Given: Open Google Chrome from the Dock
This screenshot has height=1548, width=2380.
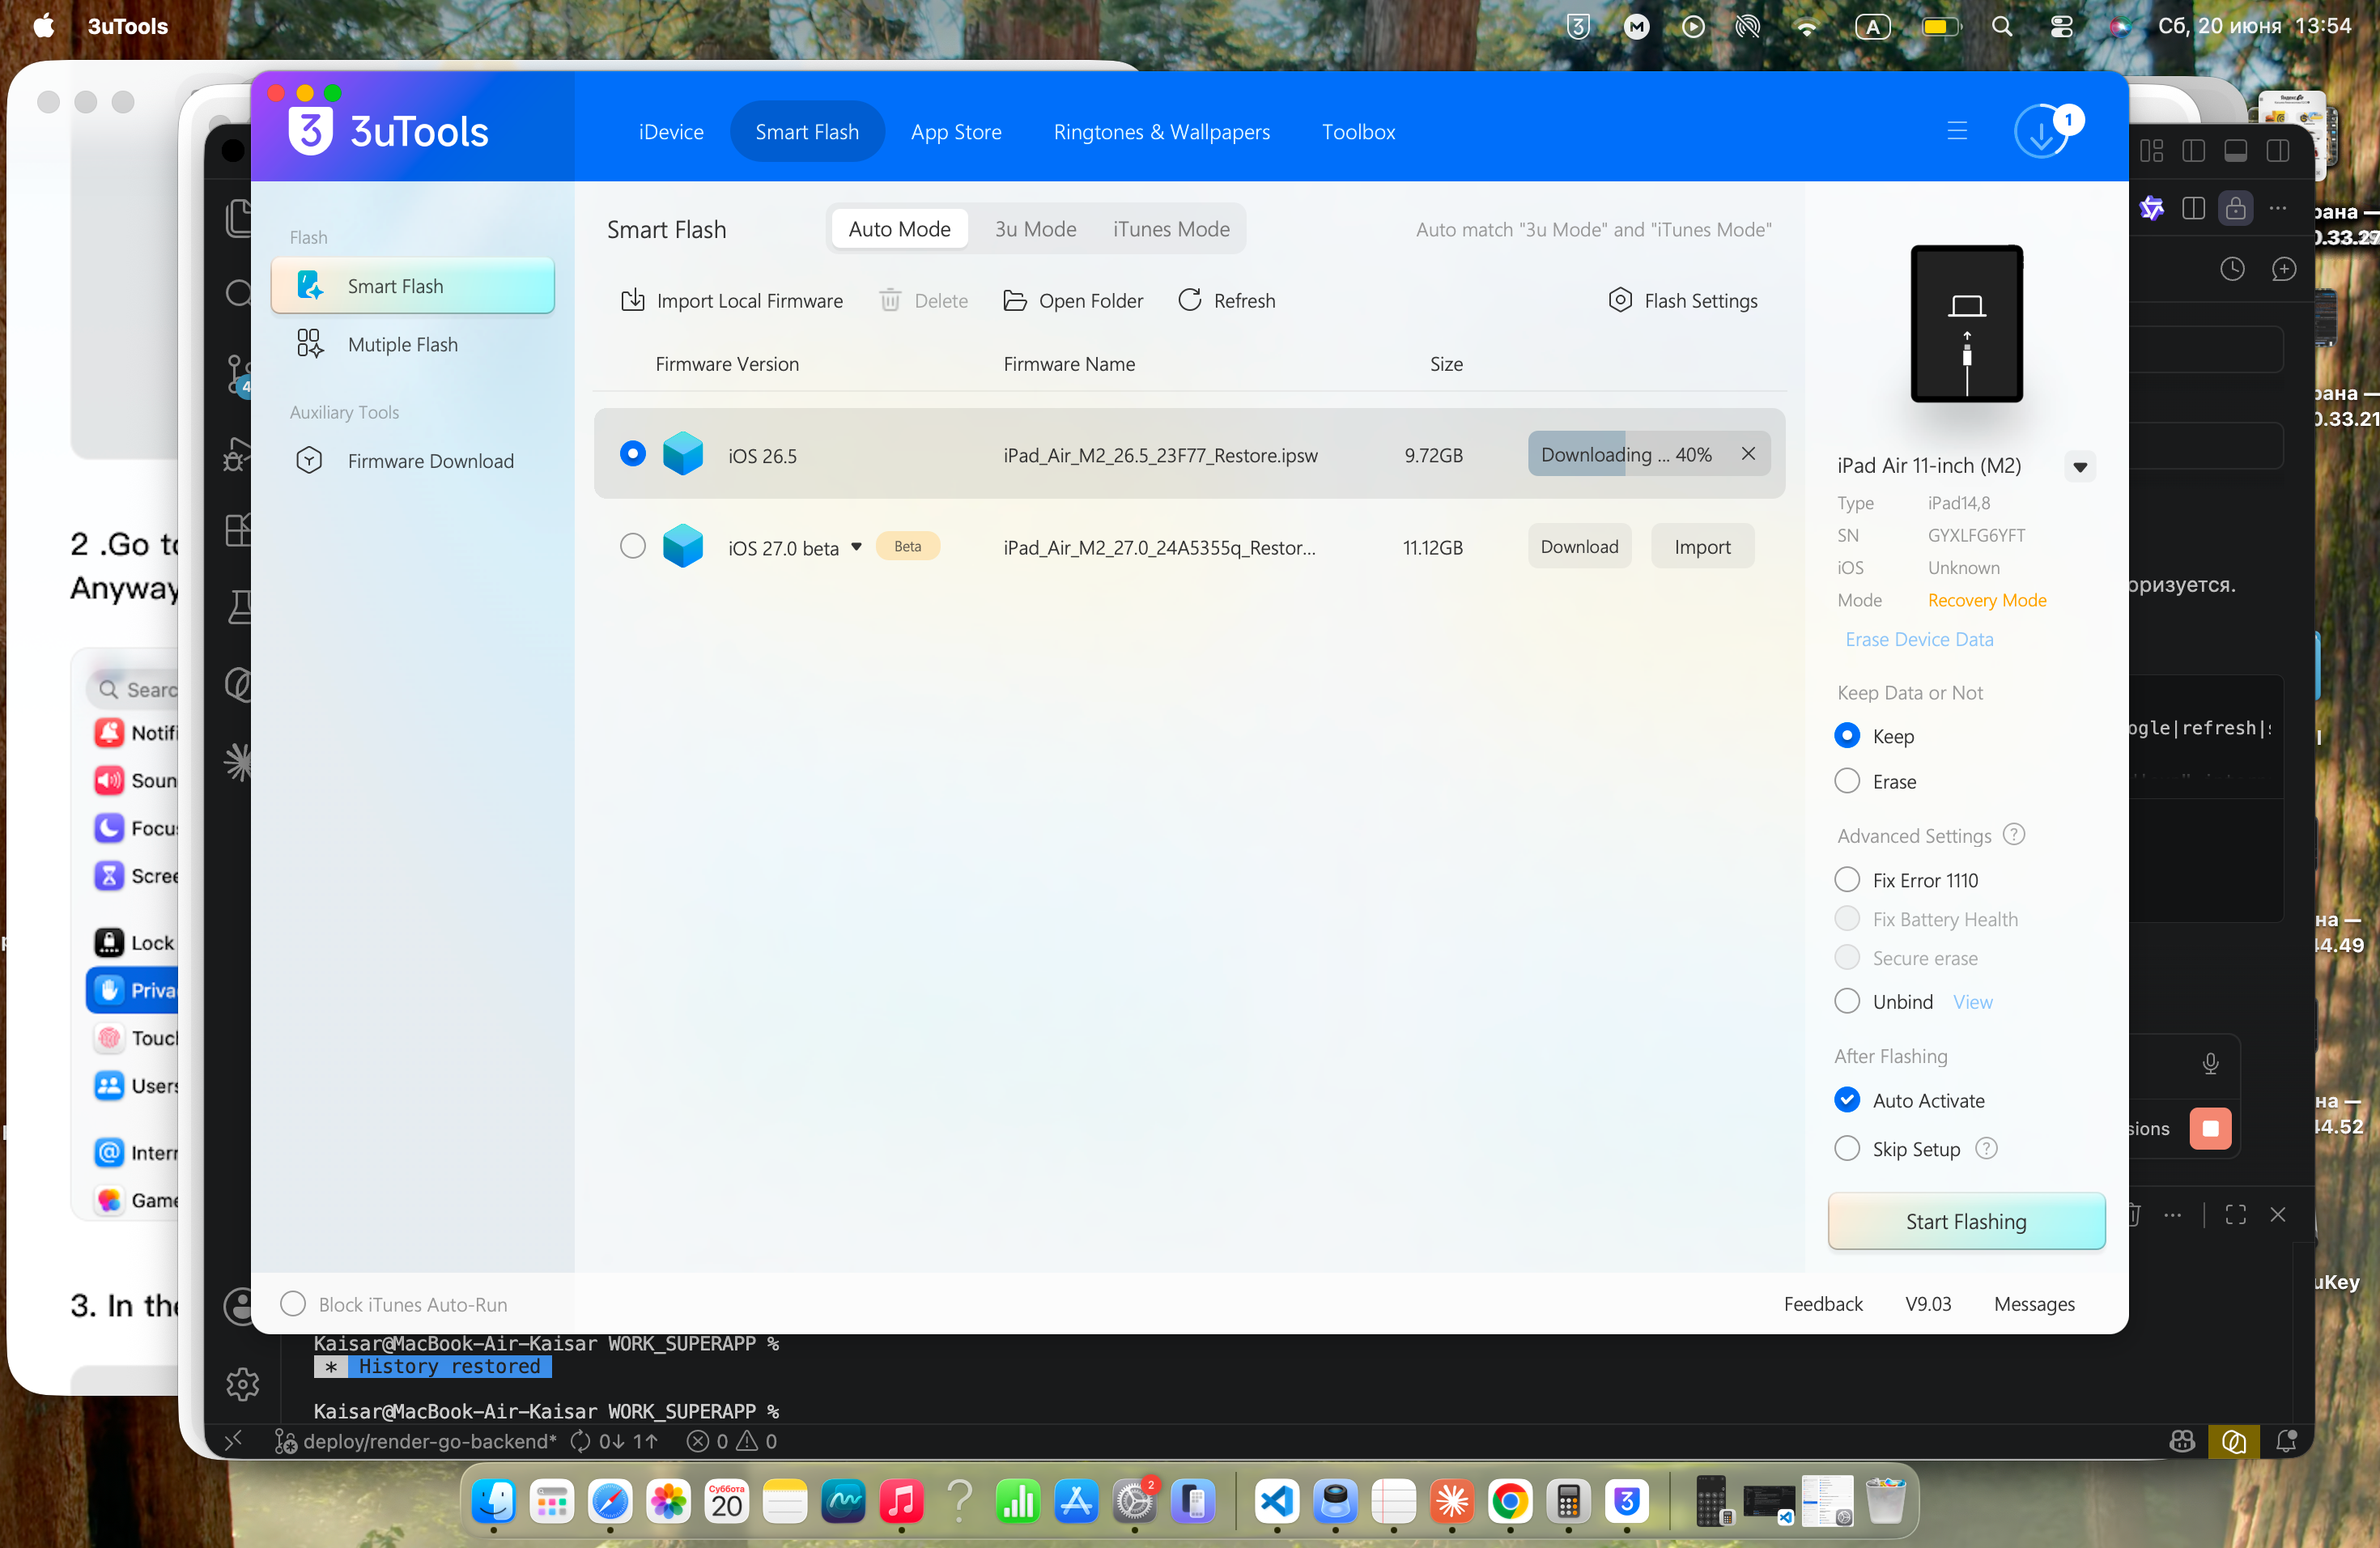Looking at the screenshot, I should pos(1510,1501).
